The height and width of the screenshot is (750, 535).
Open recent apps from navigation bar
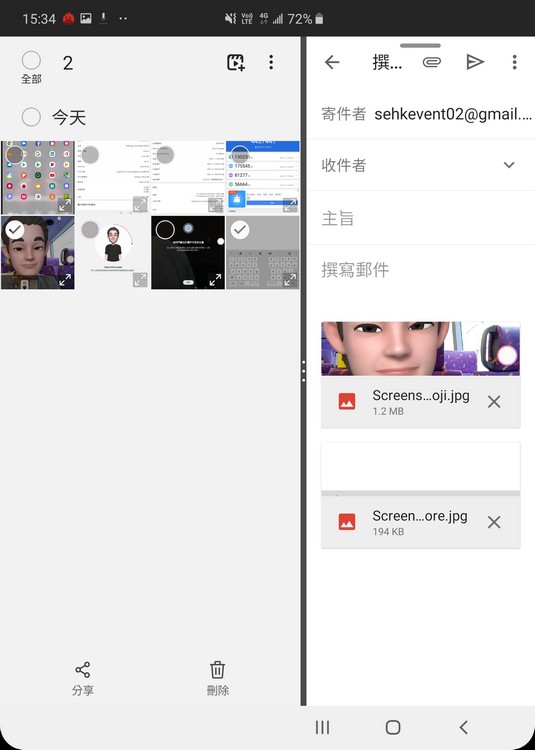(322, 728)
